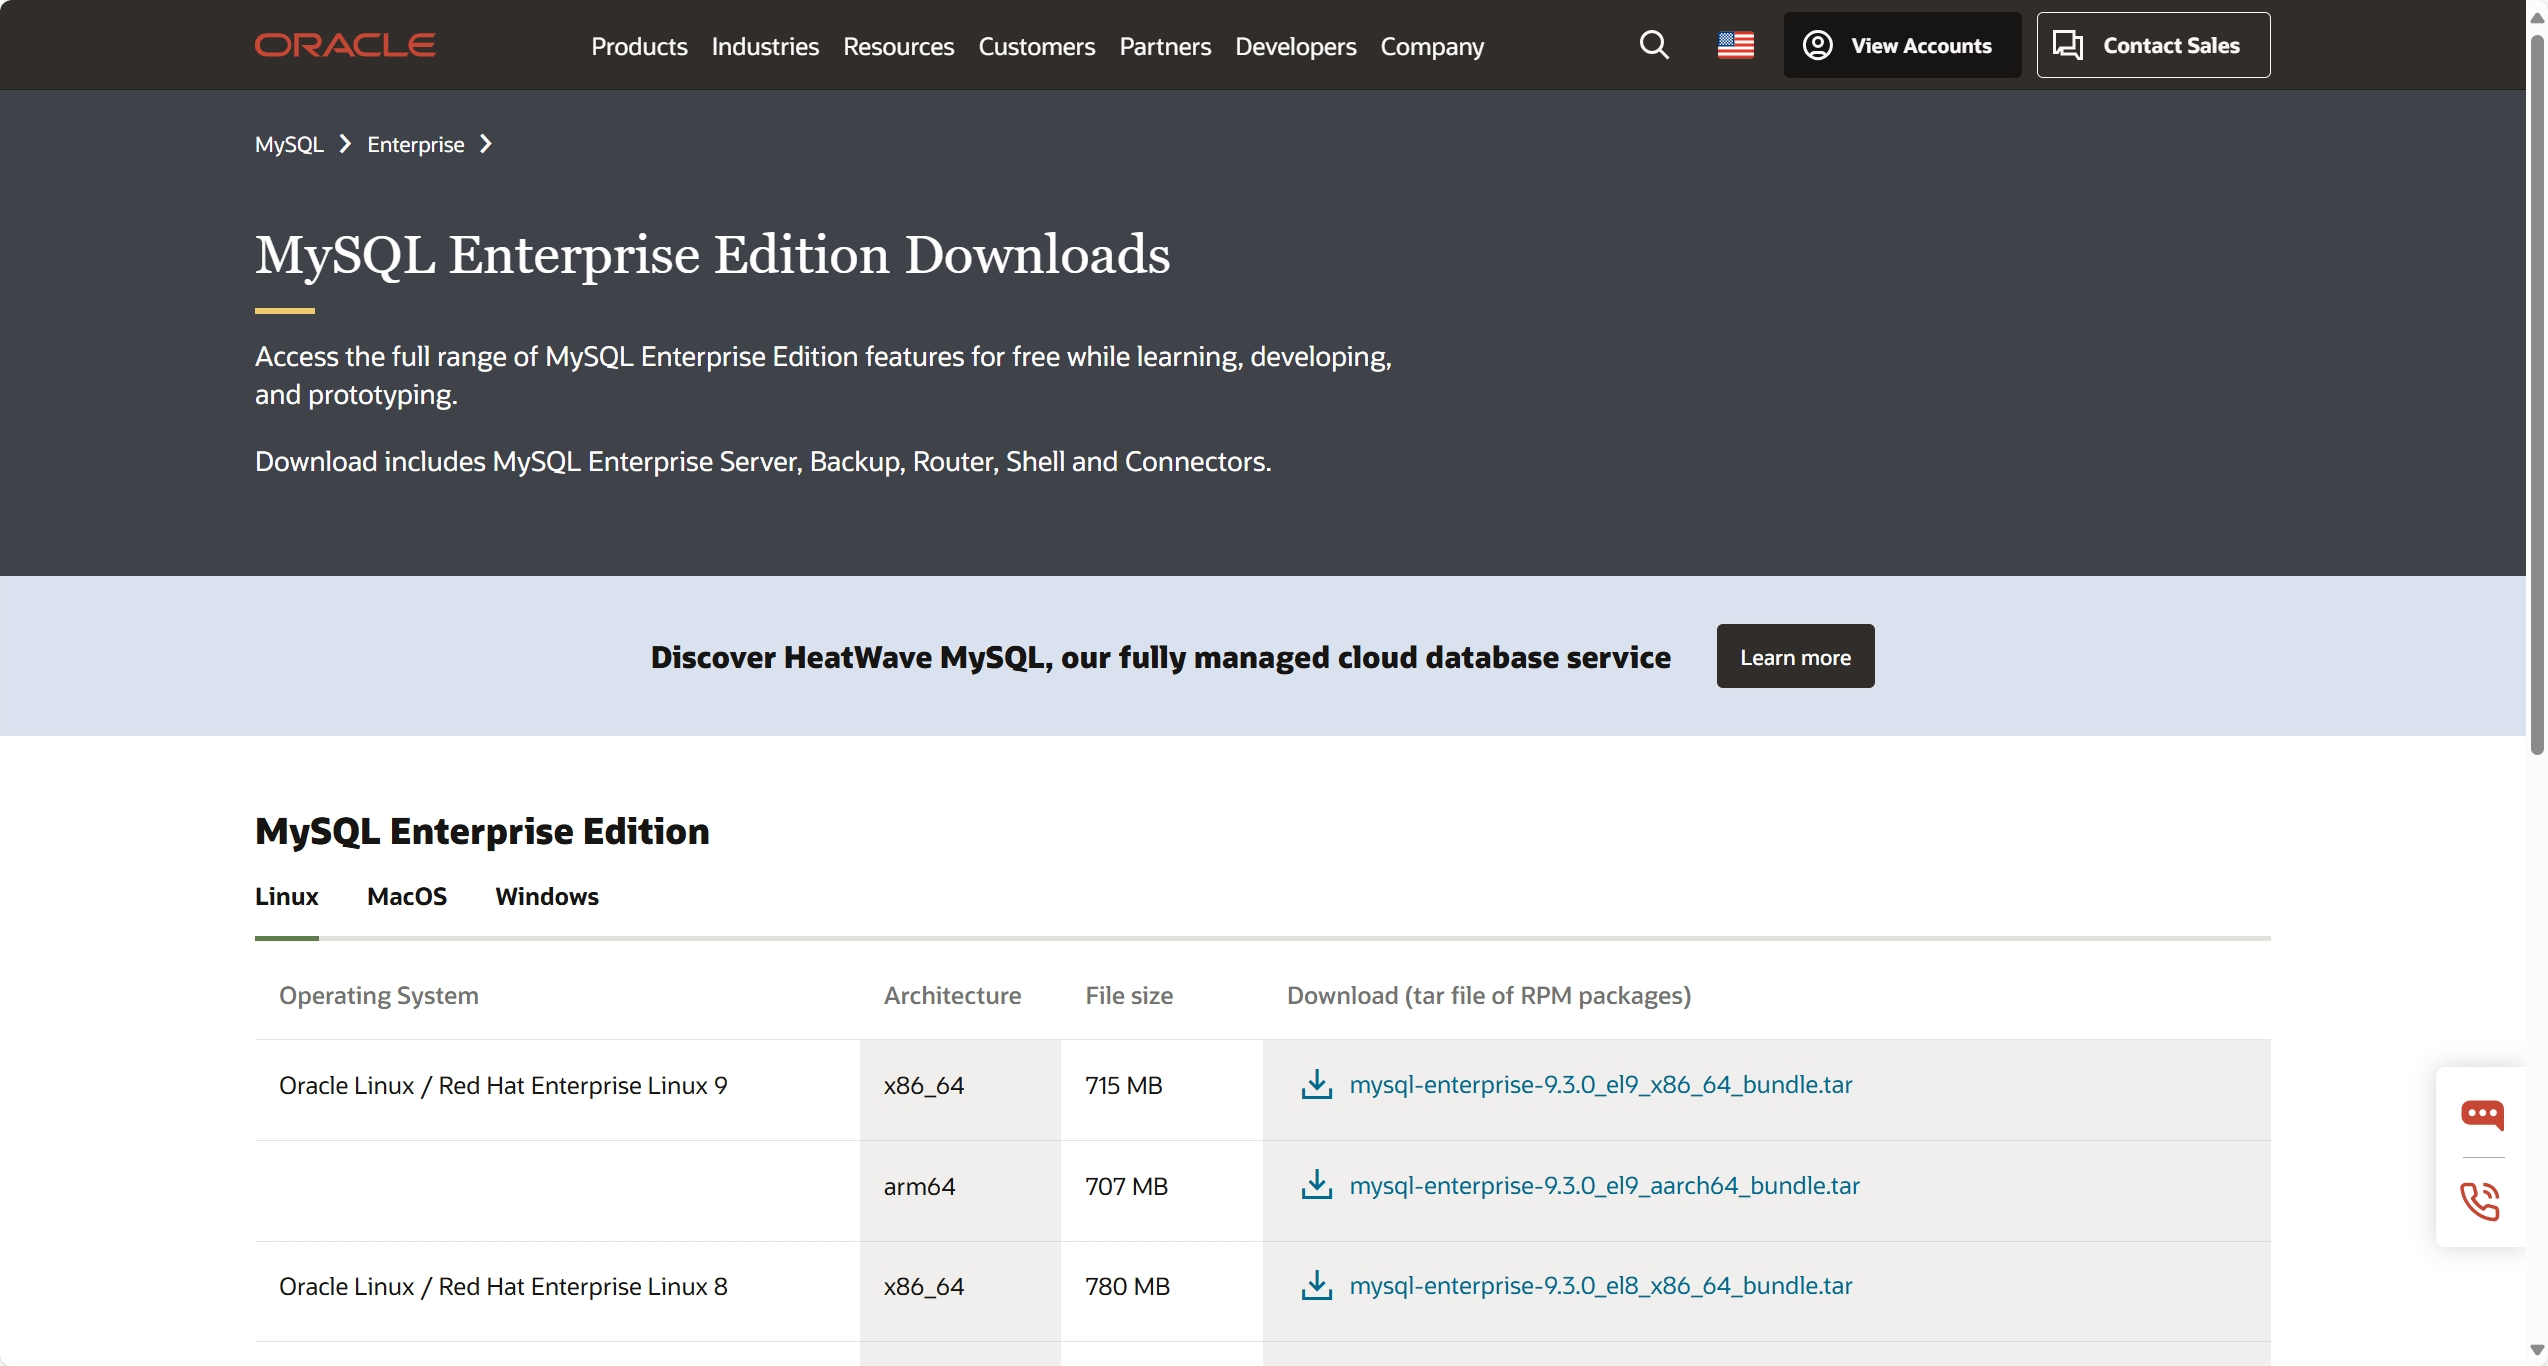This screenshot has width=2548, height=1366.
Task: Click the Contact Sales button
Action: (2153, 45)
